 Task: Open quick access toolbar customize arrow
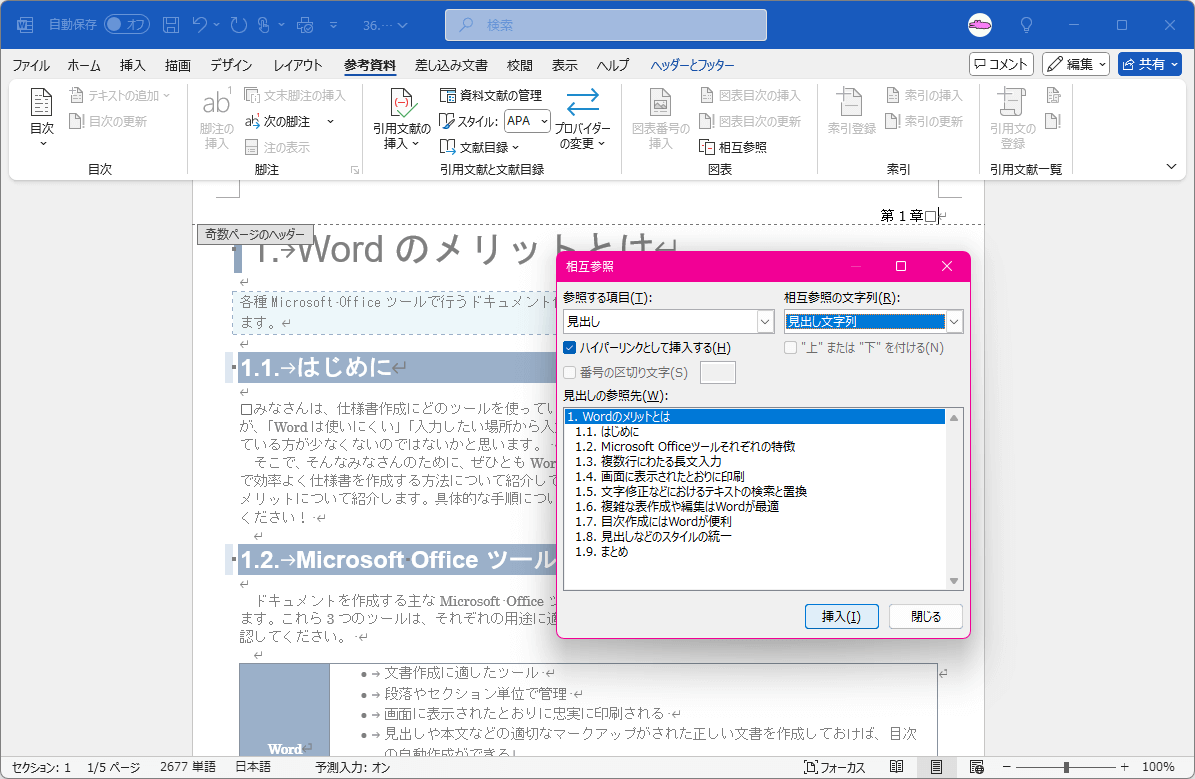point(334,25)
